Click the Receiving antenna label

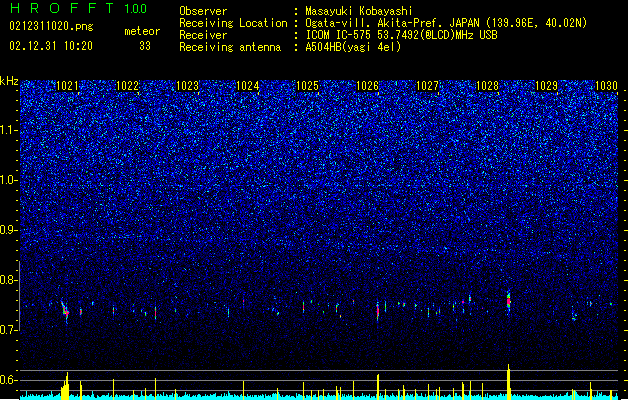click(230, 47)
